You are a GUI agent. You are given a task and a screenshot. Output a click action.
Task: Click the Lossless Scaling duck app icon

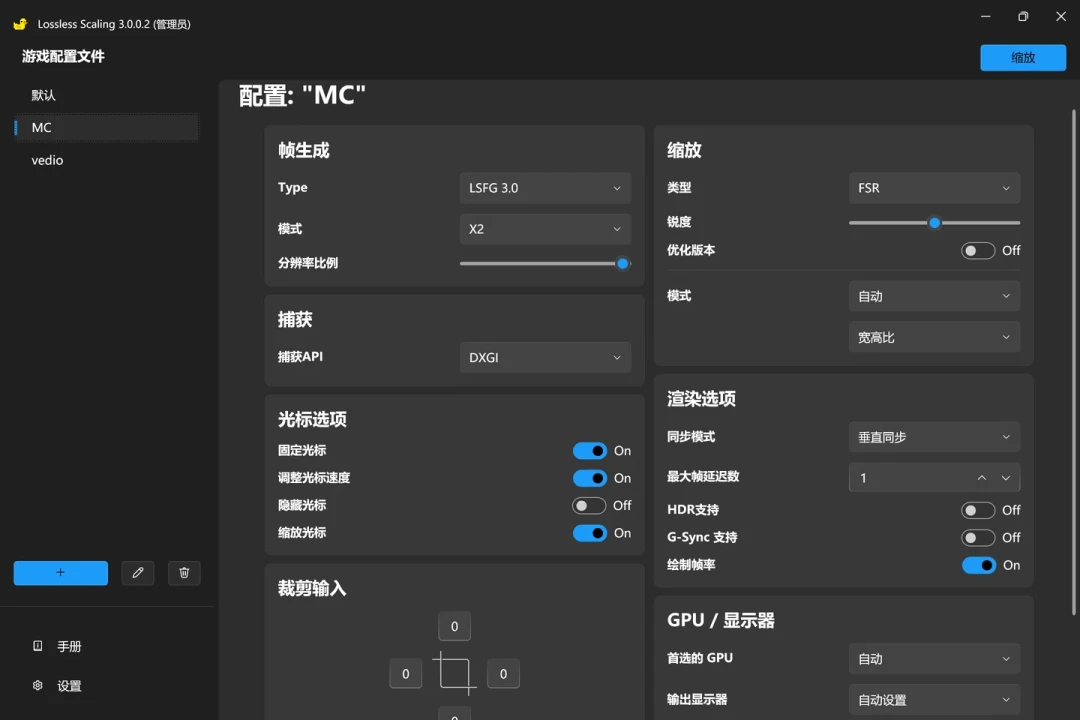point(20,24)
